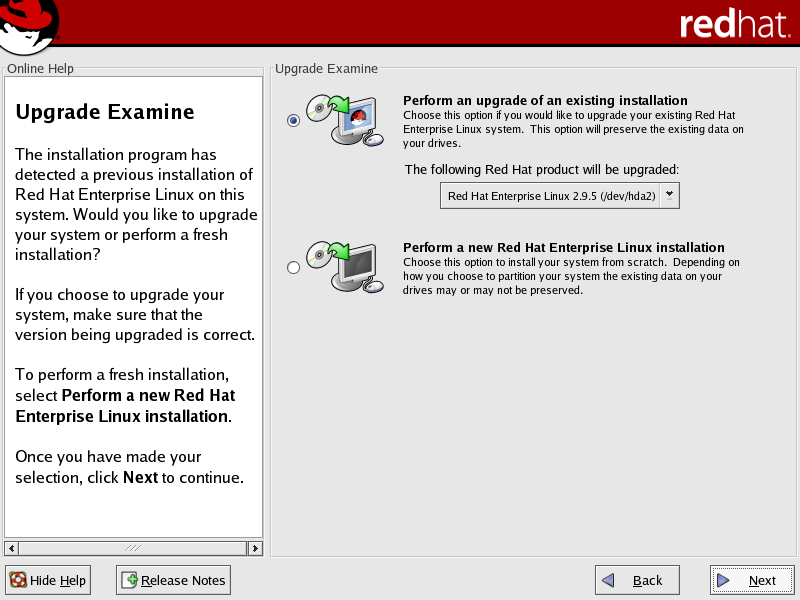Click the Online Help horizontal scrollbar thumb

point(133,548)
